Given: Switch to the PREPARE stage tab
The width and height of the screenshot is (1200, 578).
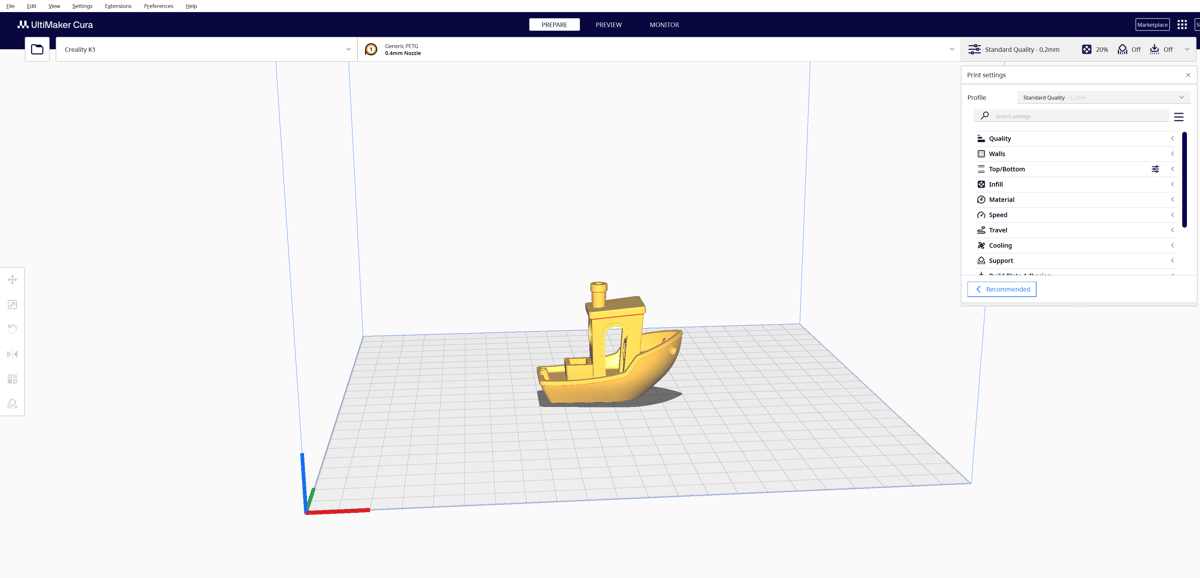Looking at the screenshot, I should (554, 24).
